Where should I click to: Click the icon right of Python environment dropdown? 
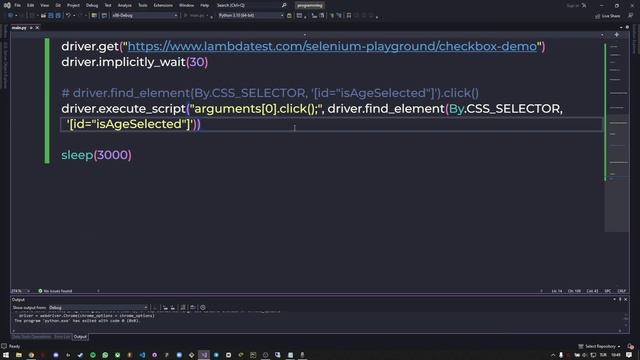[x=289, y=16]
